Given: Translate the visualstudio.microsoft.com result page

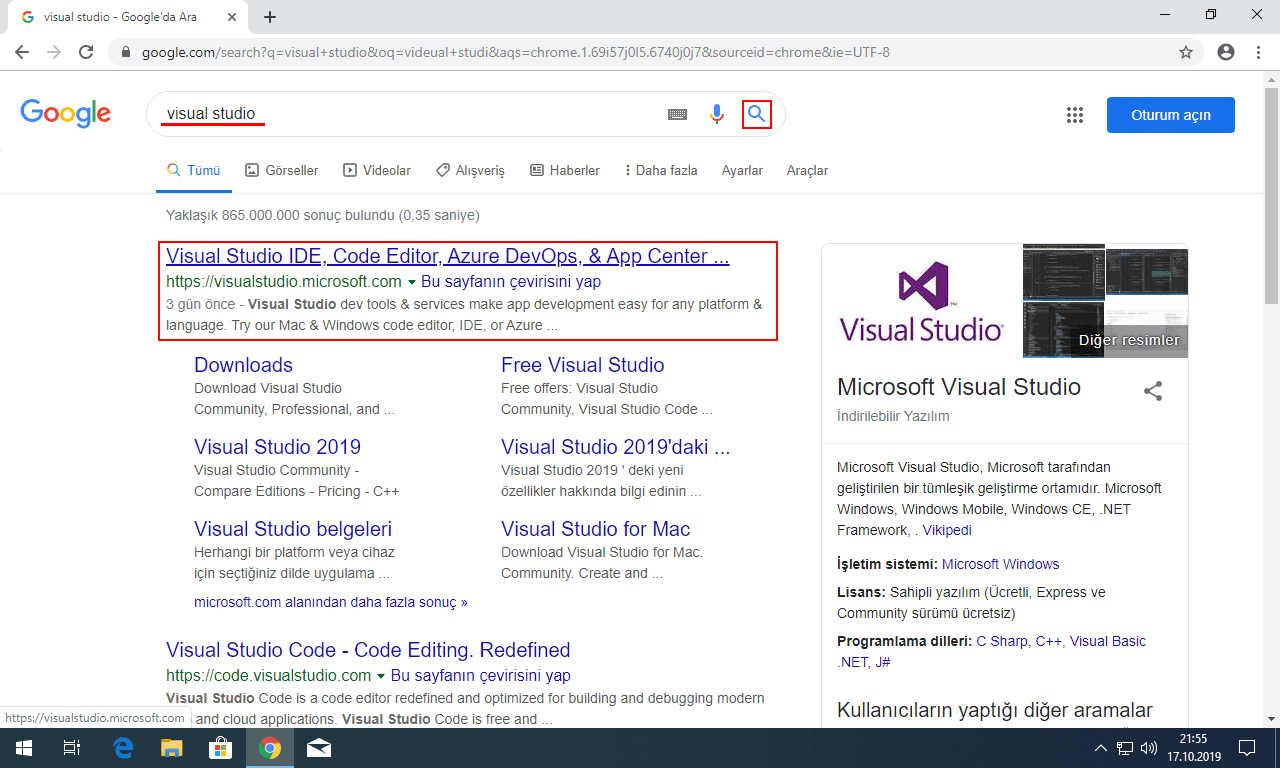Looking at the screenshot, I should pyautogui.click(x=511, y=283).
